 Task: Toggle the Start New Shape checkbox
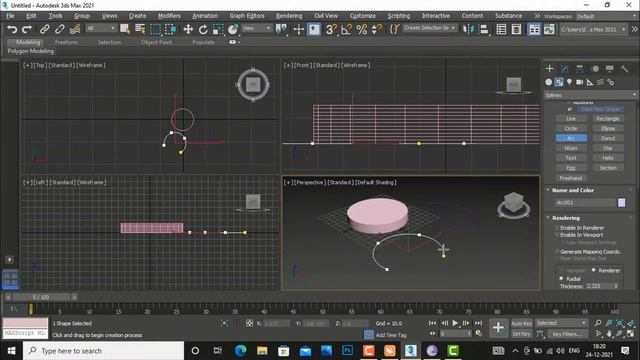(x=570, y=109)
